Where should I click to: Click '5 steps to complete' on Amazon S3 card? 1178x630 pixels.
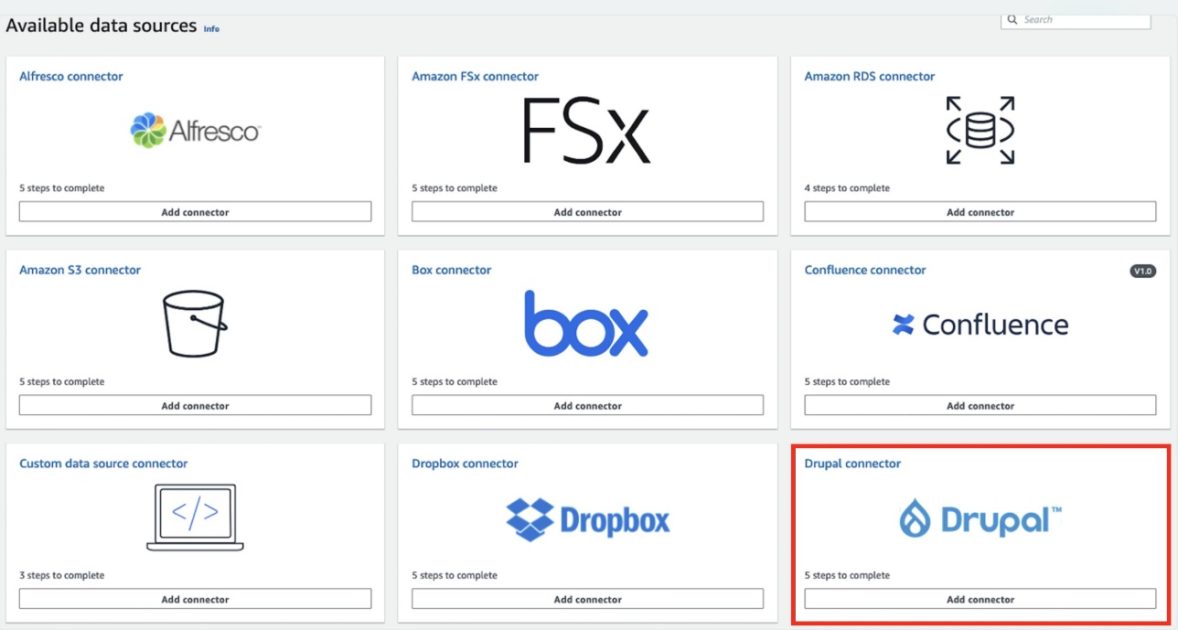(x=62, y=381)
